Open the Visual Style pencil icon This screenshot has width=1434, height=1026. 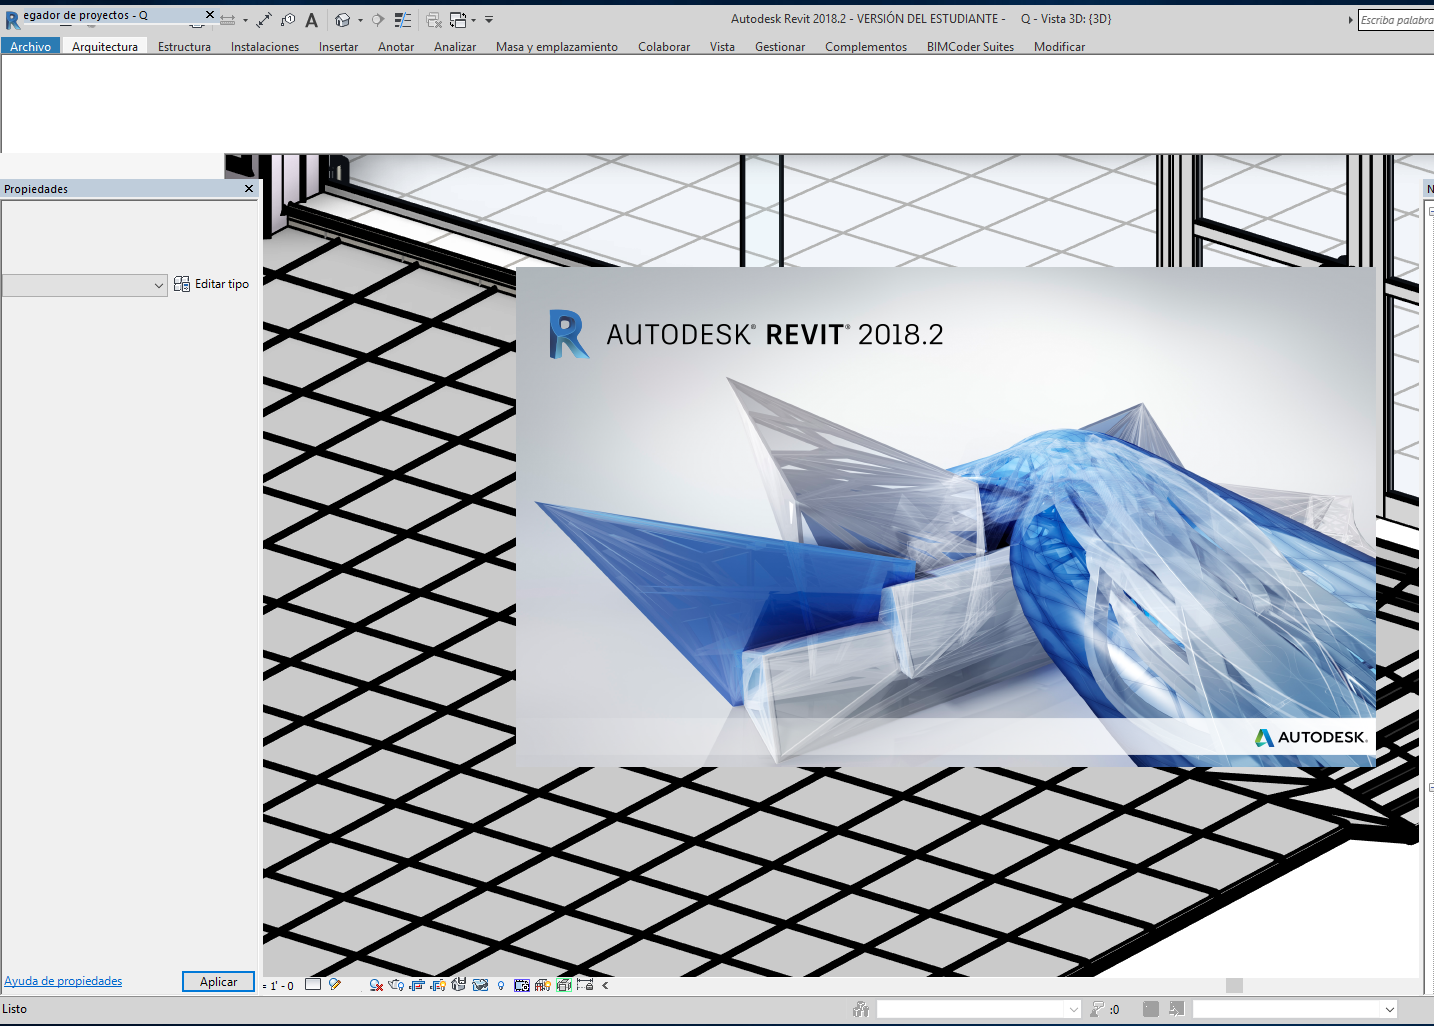click(x=334, y=986)
